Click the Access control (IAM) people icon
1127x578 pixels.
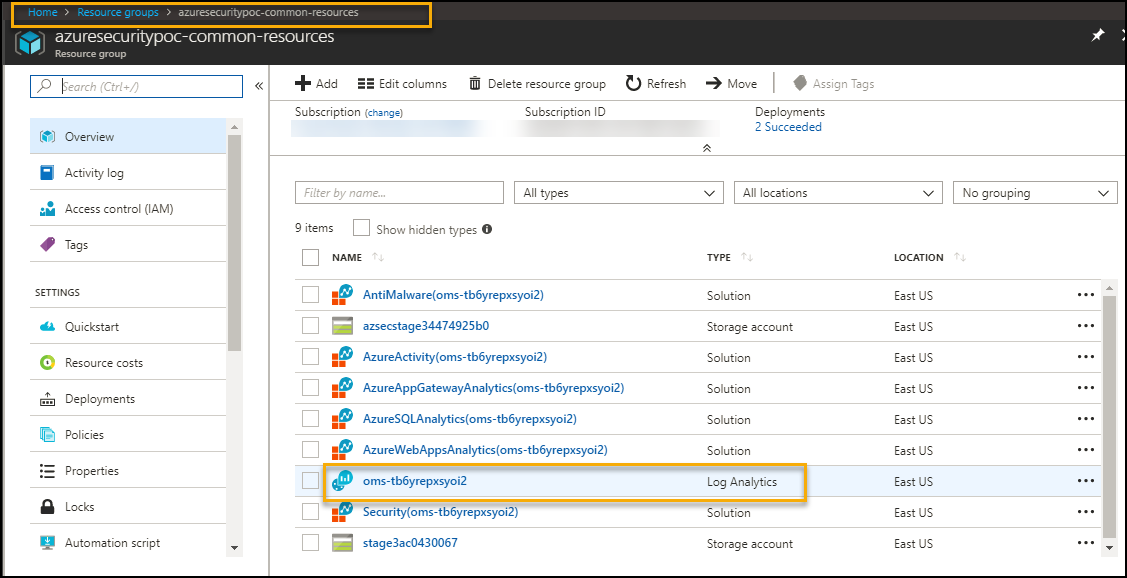pos(47,209)
